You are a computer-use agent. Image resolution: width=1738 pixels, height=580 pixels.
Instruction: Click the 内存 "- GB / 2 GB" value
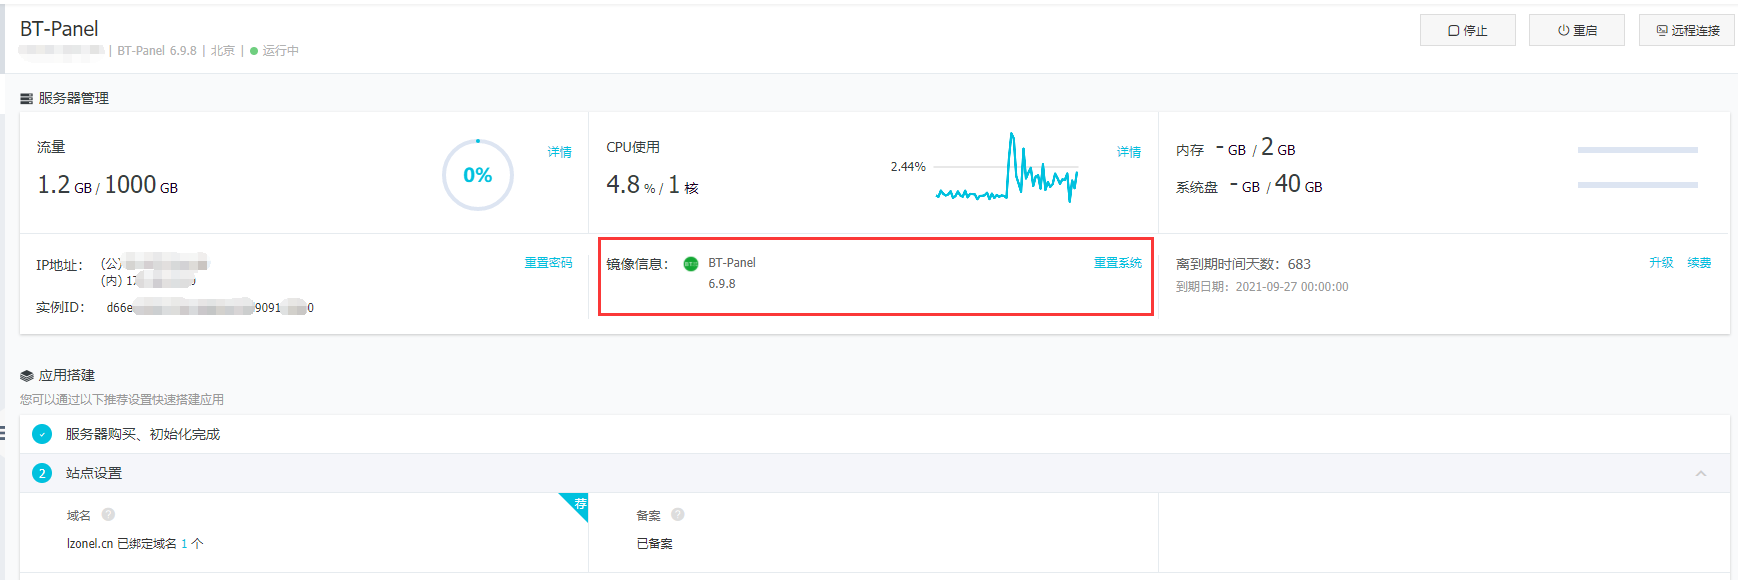[x=1255, y=148]
